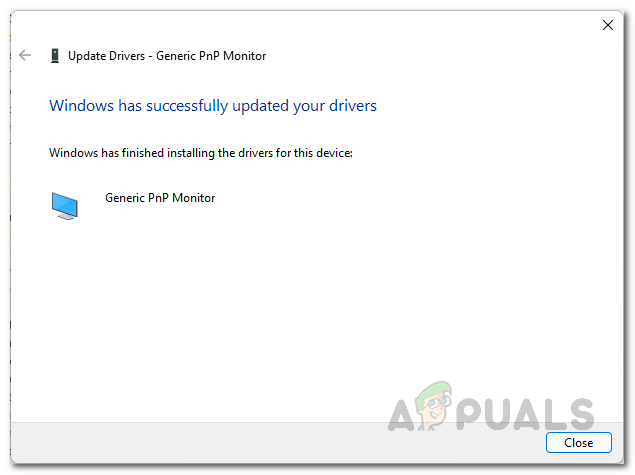Click the 'Windows has finished installing the drivers' text
635x475 pixels.
tap(201, 153)
